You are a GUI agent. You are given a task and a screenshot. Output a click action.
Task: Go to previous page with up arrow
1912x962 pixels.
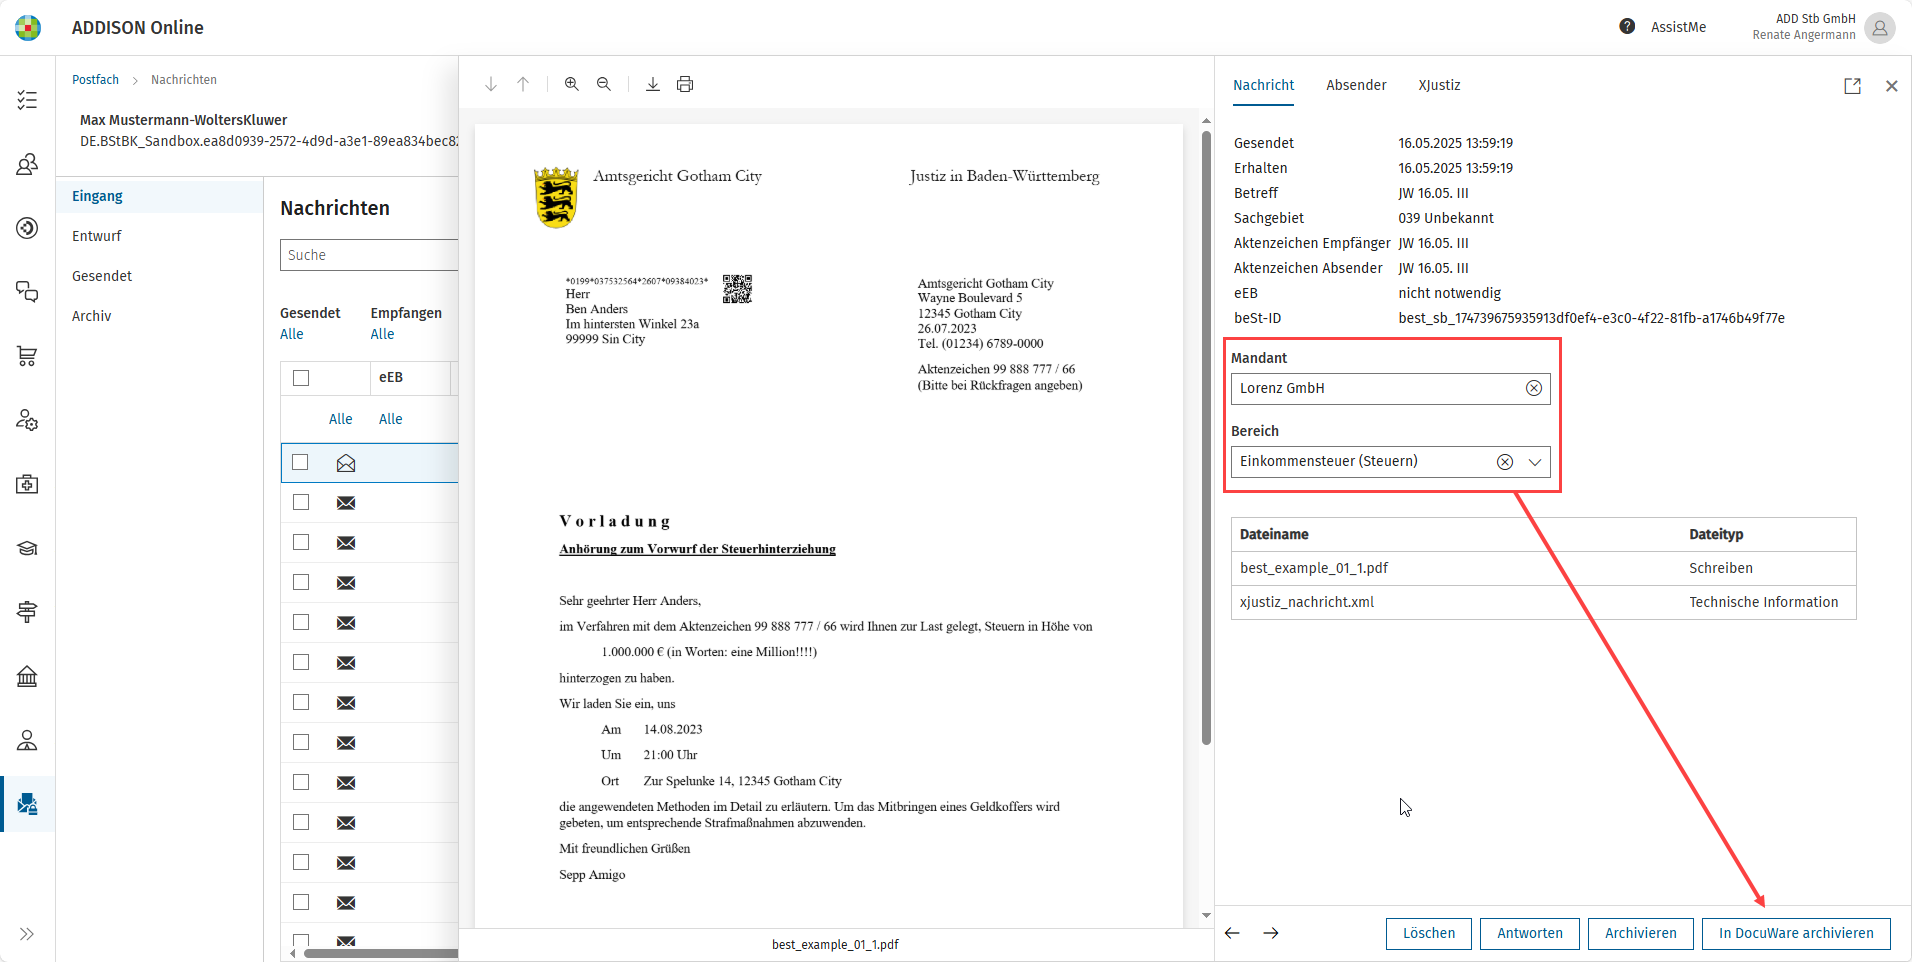(x=523, y=84)
